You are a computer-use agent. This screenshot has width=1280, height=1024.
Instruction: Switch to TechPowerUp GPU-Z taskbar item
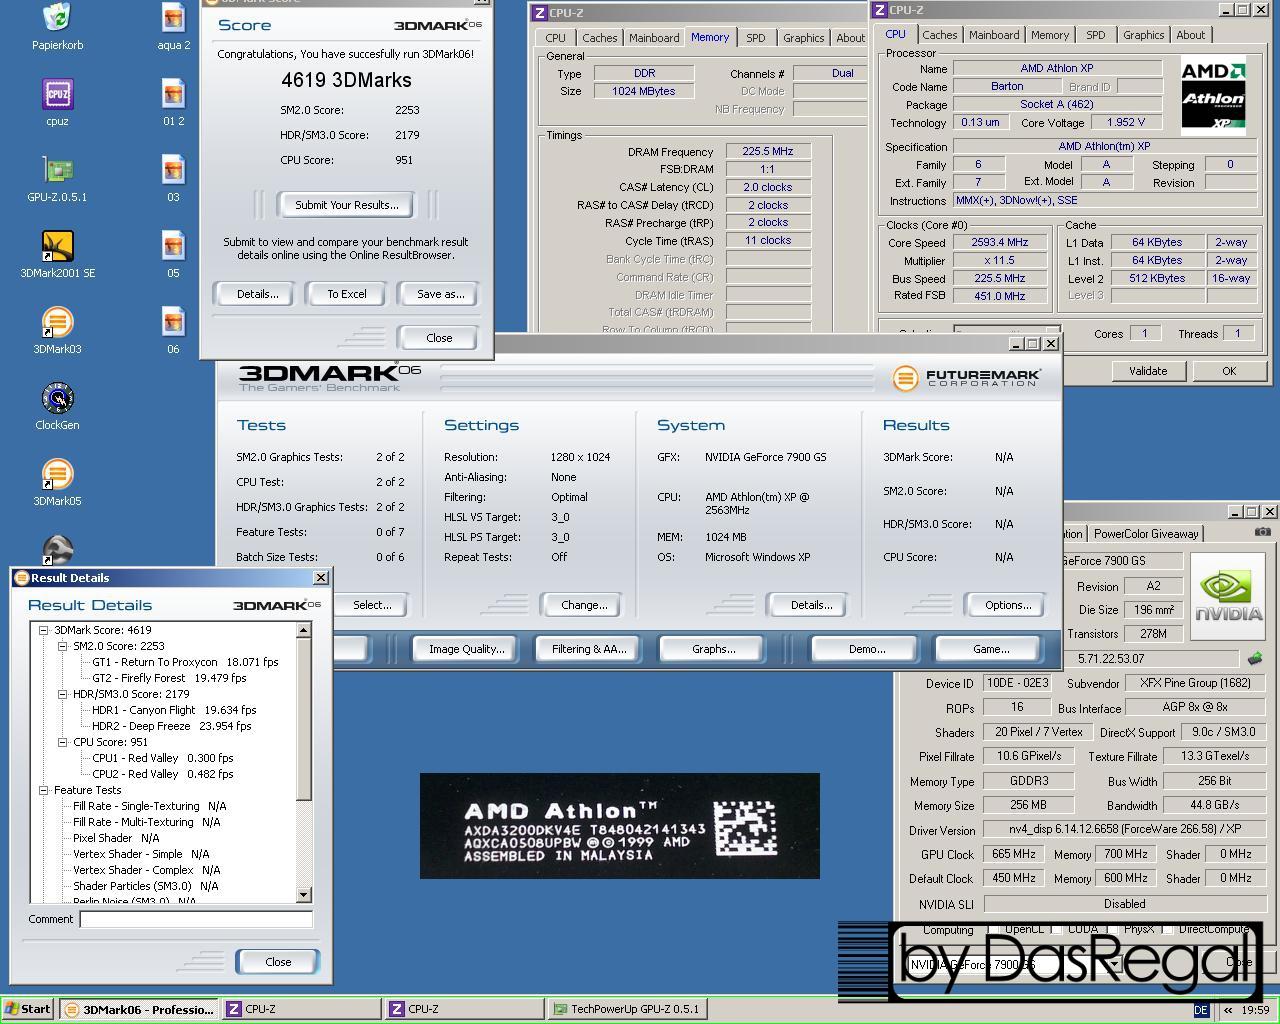pos(626,1009)
